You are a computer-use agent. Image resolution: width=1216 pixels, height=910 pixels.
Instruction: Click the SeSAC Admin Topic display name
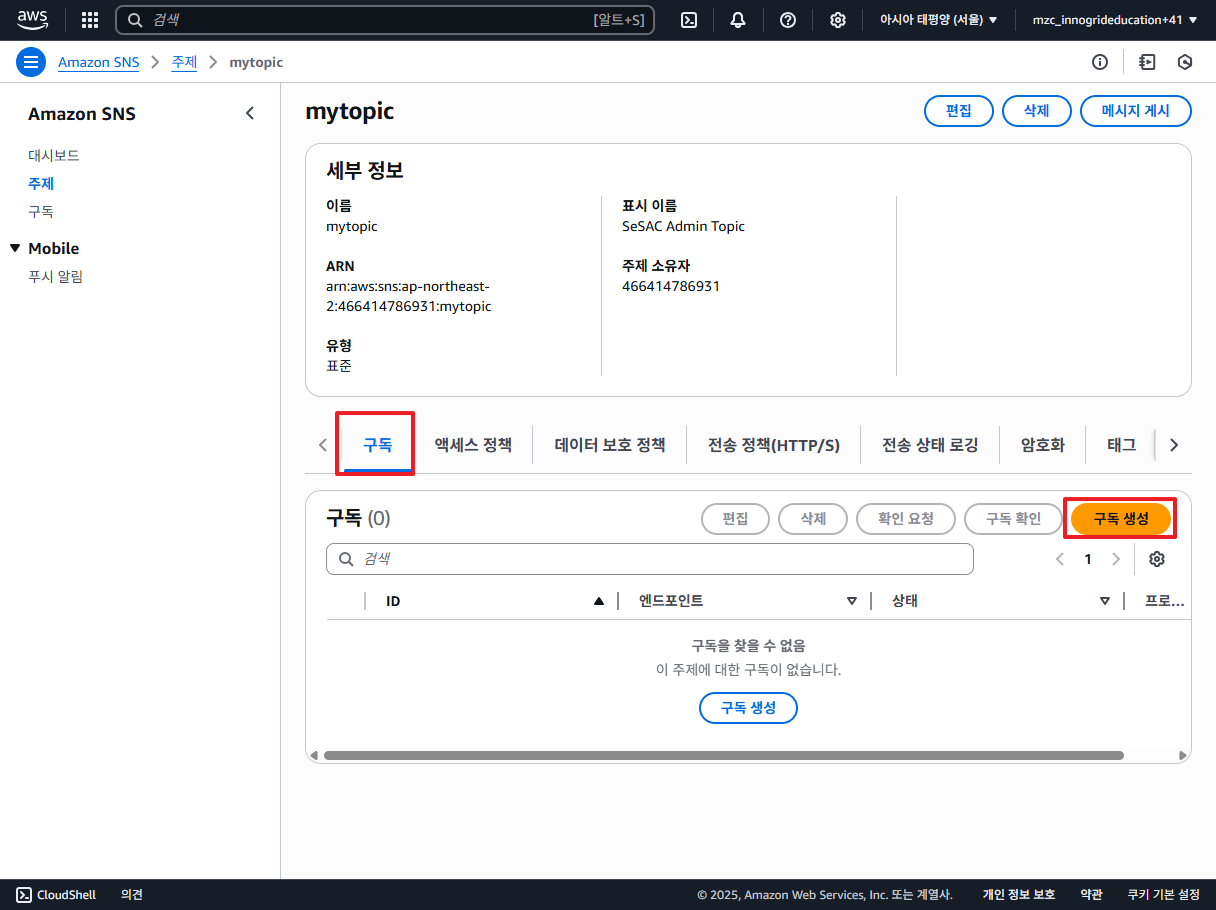tap(683, 226)
